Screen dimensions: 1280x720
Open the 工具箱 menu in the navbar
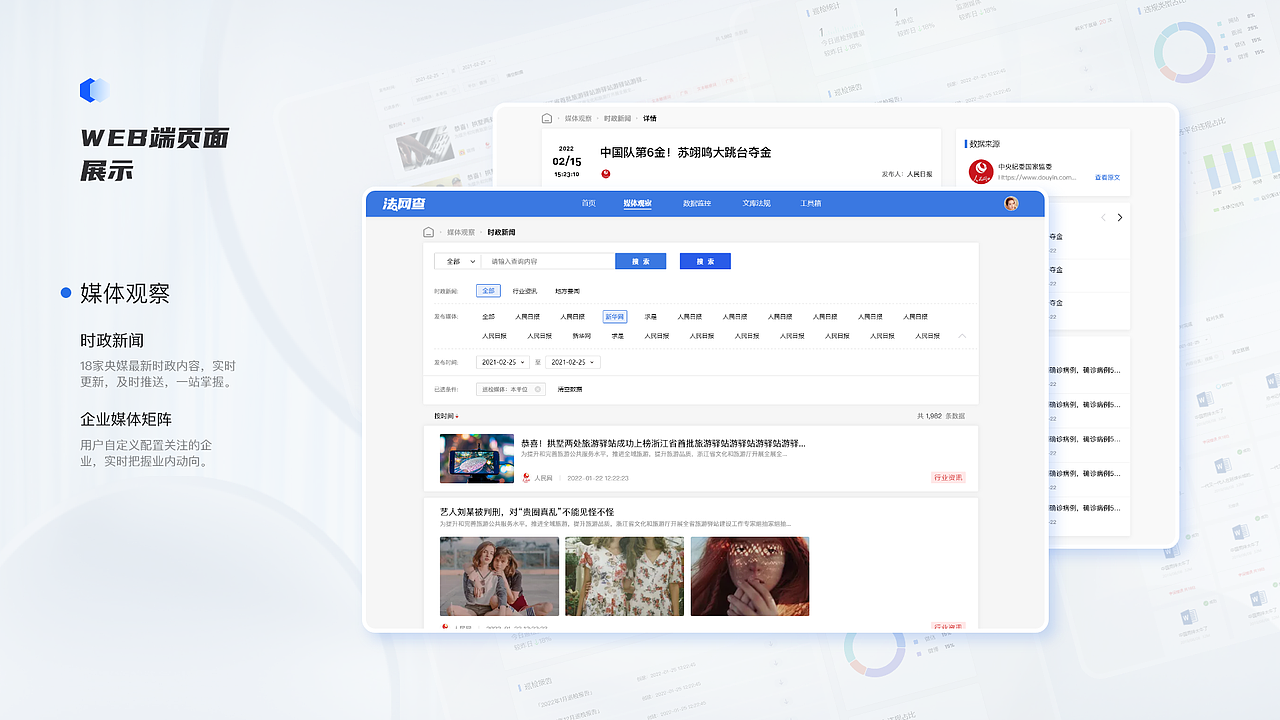tap(811, 203)
